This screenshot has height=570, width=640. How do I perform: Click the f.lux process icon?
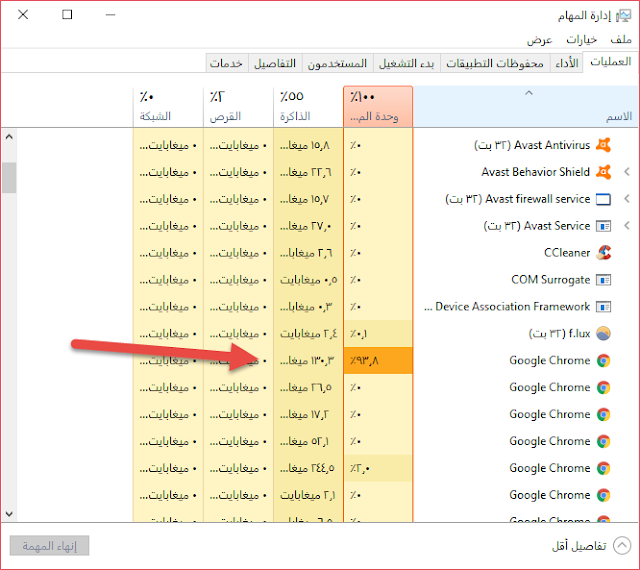pyautogui.click(x=603, y=334)
